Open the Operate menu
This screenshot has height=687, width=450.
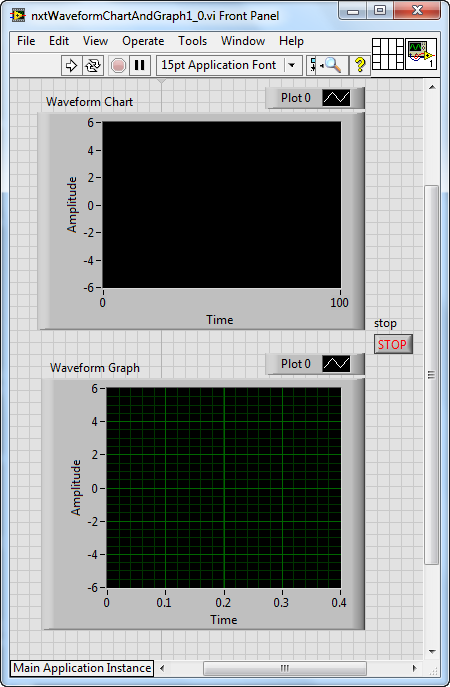(143, 41)
